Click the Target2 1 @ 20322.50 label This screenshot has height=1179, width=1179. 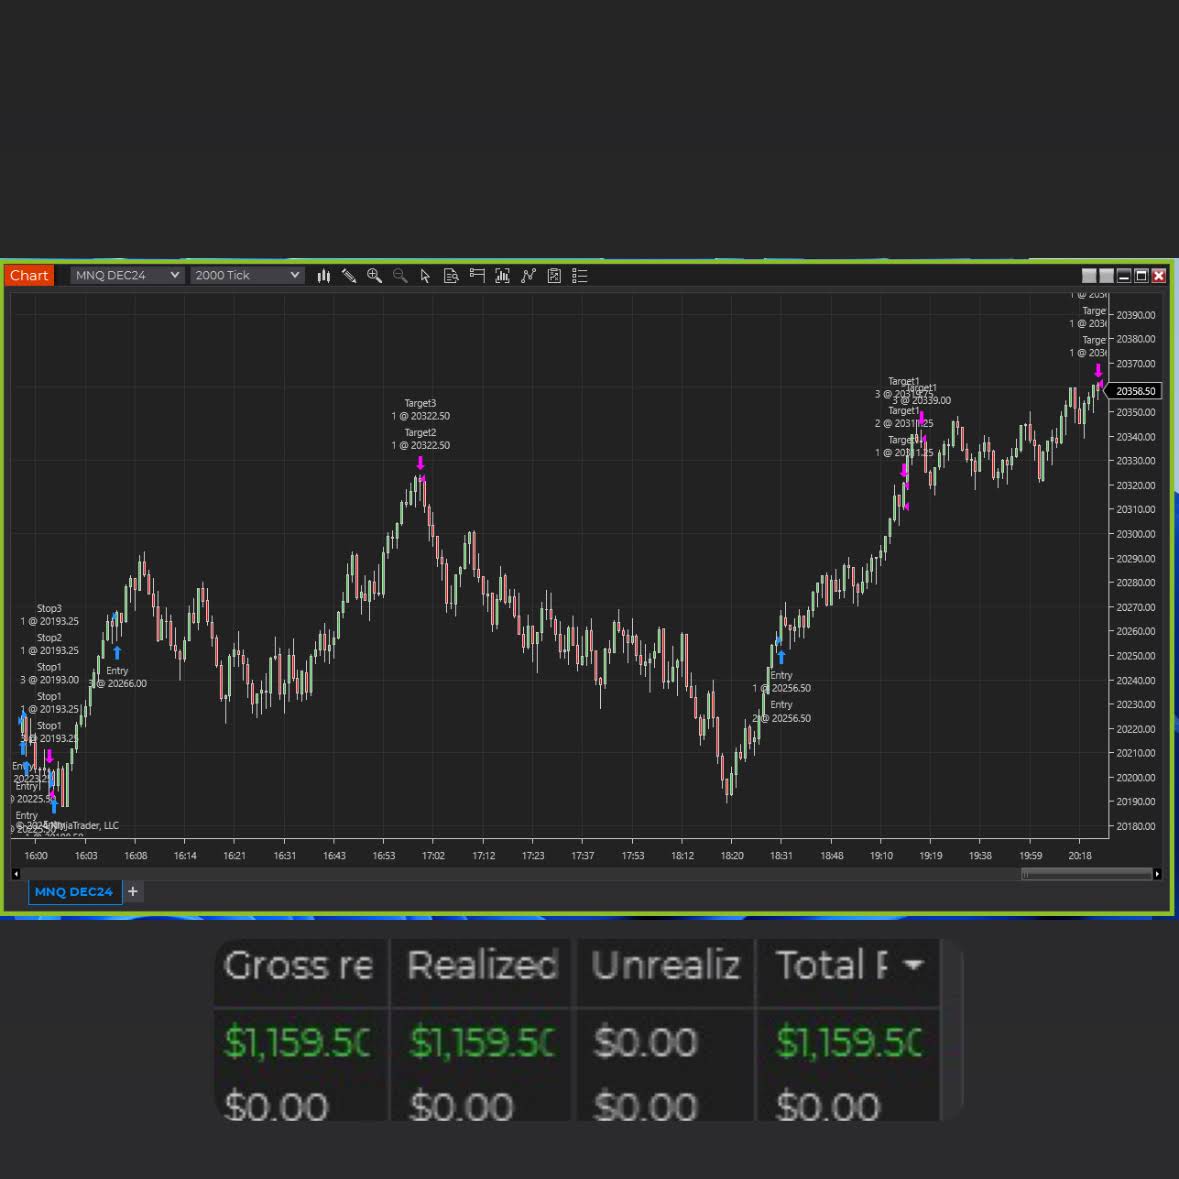click(420, 439)
